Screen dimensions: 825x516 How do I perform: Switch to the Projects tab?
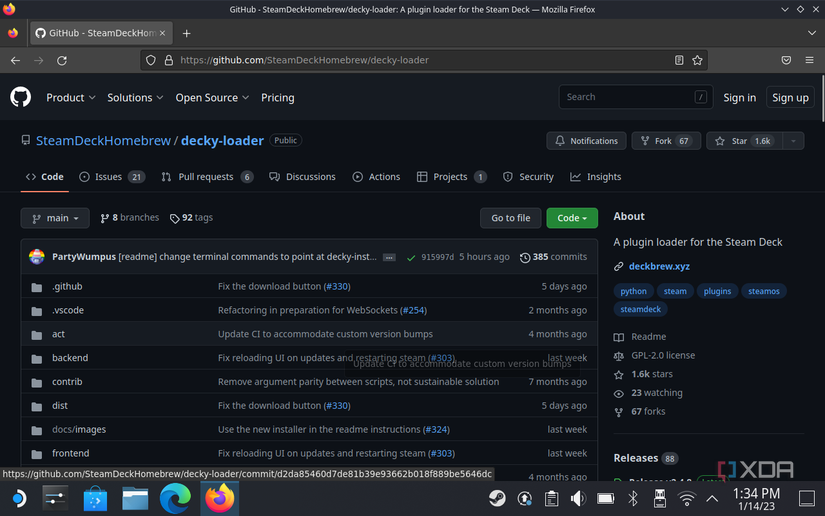(451, 177)
